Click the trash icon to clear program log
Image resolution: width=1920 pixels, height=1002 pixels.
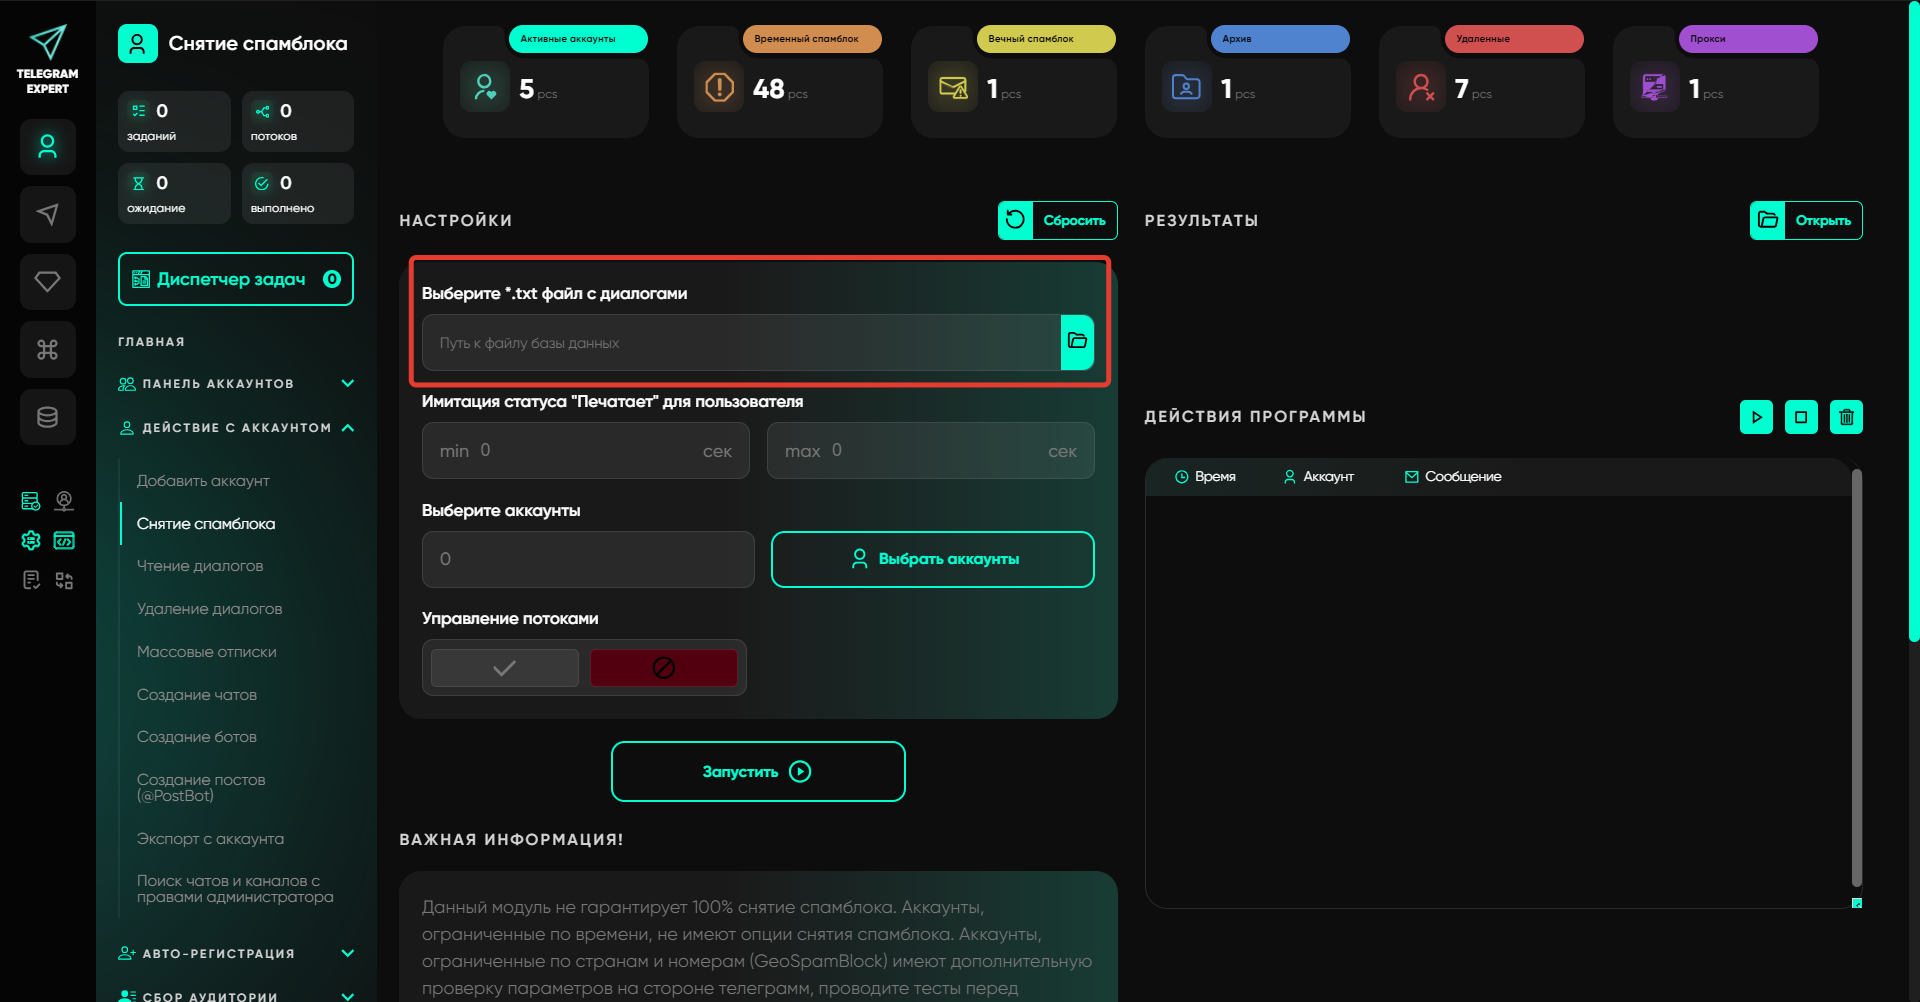(x=1846, y=417)
